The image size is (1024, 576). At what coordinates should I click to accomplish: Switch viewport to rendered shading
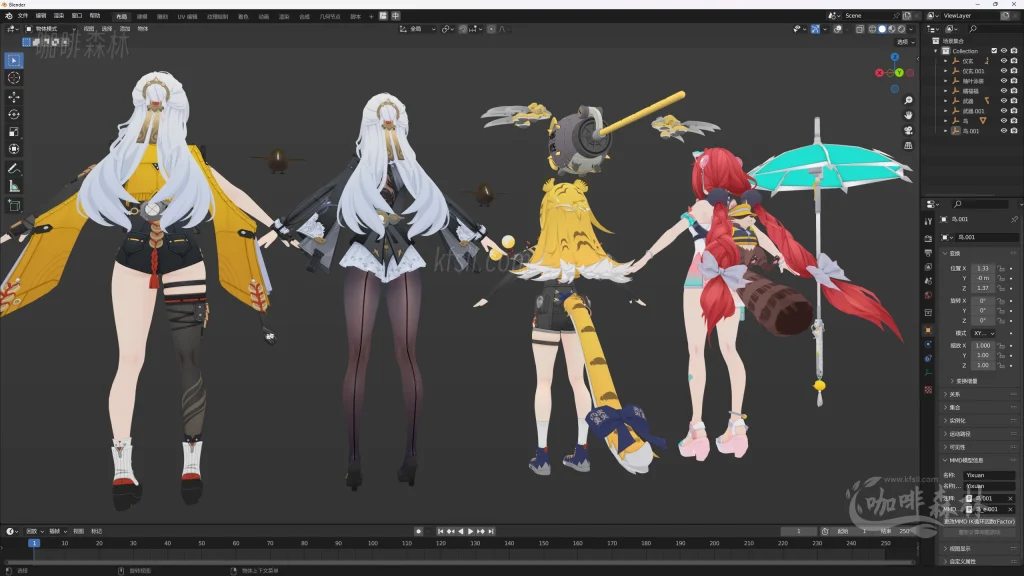[901, 29]
